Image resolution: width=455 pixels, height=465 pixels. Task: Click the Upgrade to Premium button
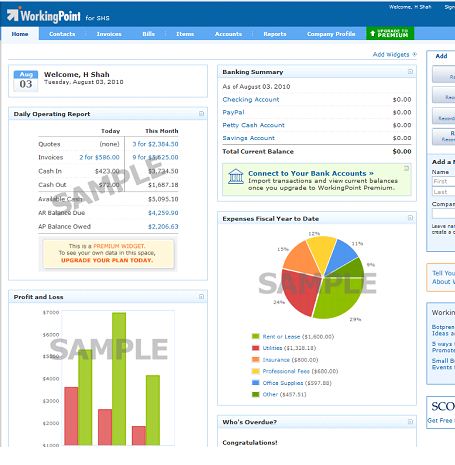(x=390, y=33)
